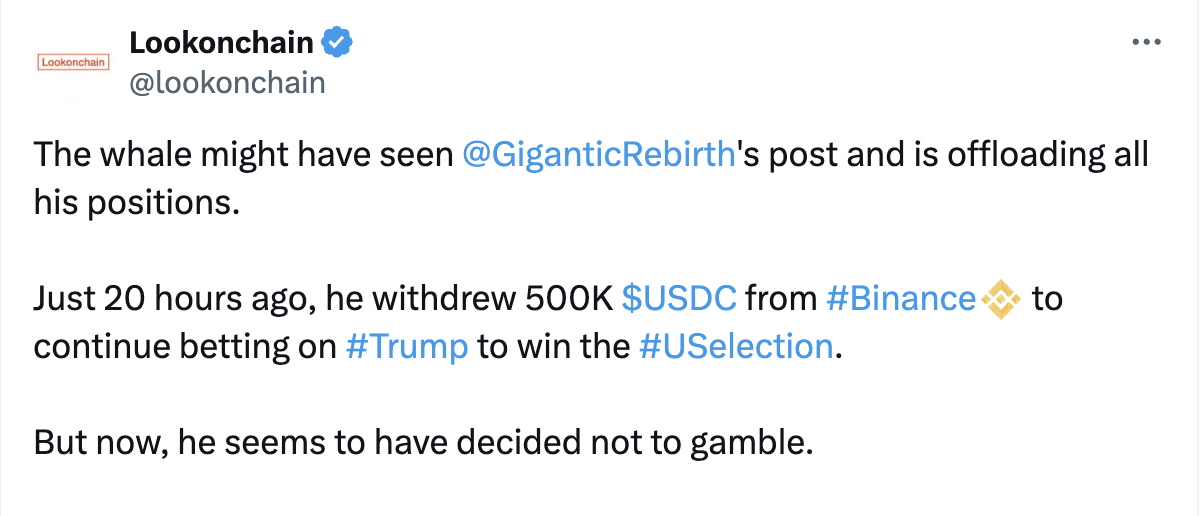Open the #Trump hashtag
1202x516 pixels.
click(406, 347)
